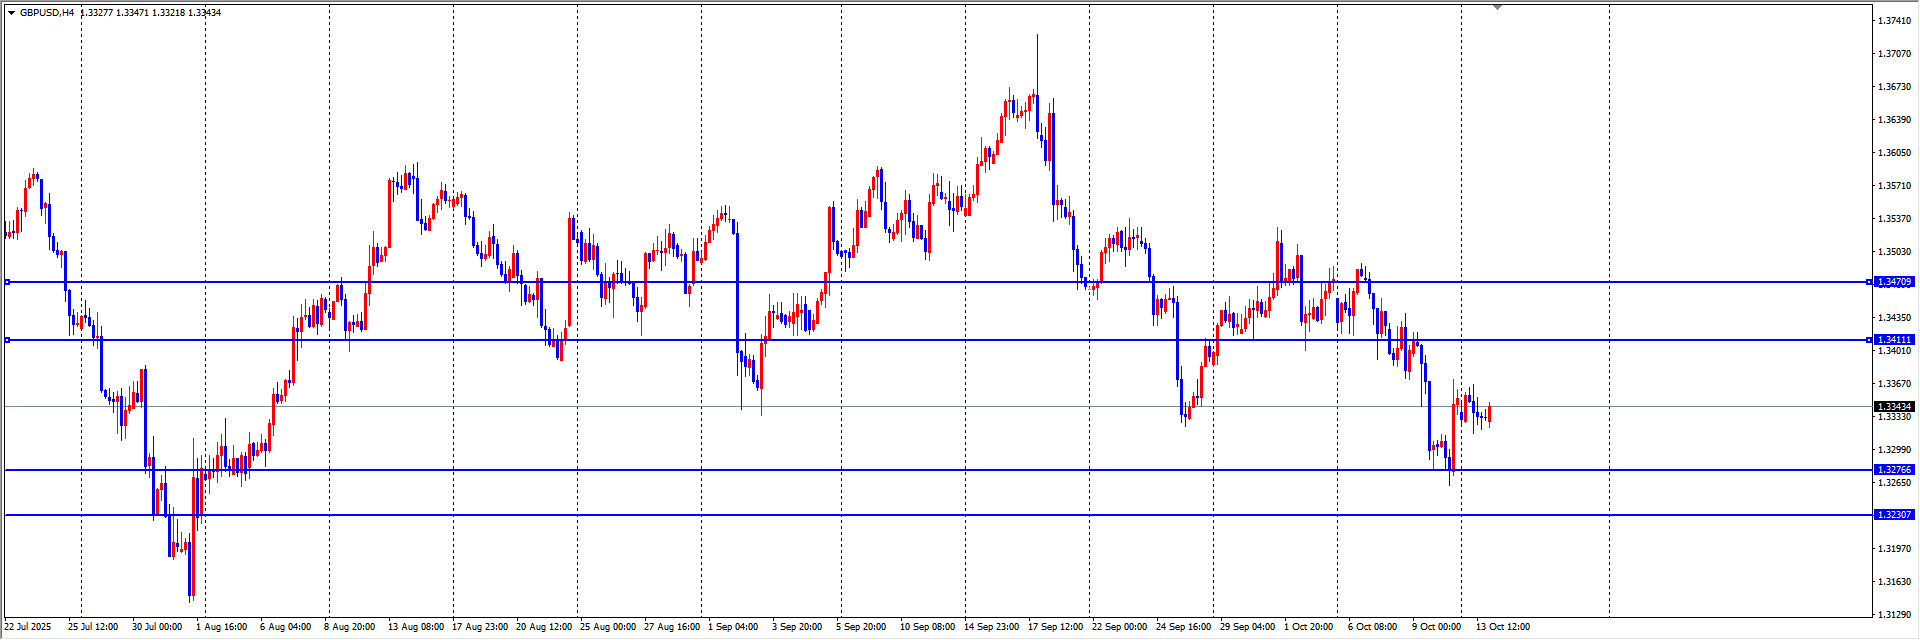The width and height of the screenshot is (1920, 640).
Task: Open the dropdown arrow beside GBPUSD,H4
Action: click(x=11, y=13)
